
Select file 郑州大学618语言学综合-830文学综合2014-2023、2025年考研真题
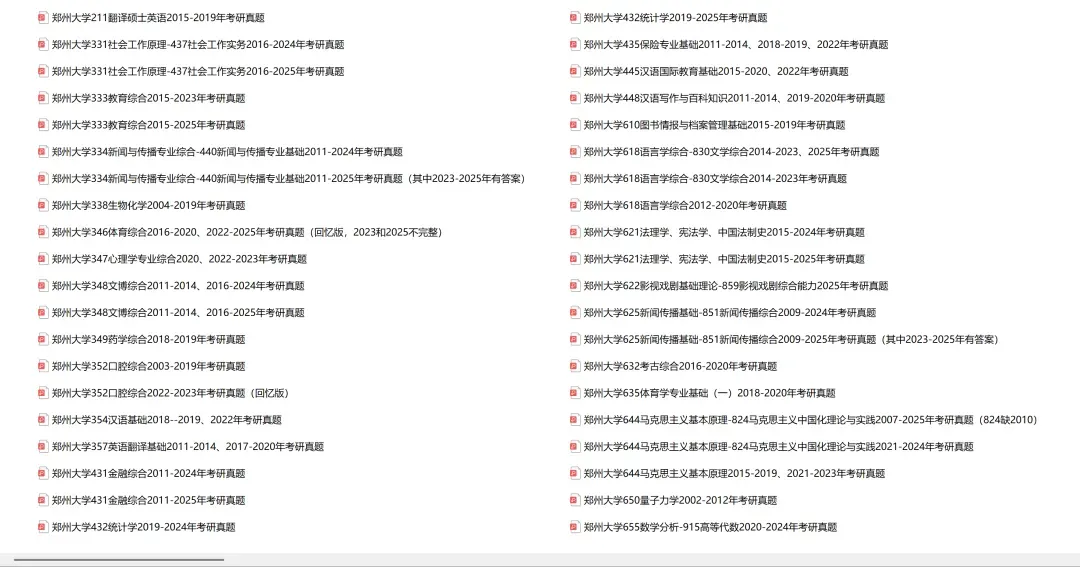(x=725, y=152)
